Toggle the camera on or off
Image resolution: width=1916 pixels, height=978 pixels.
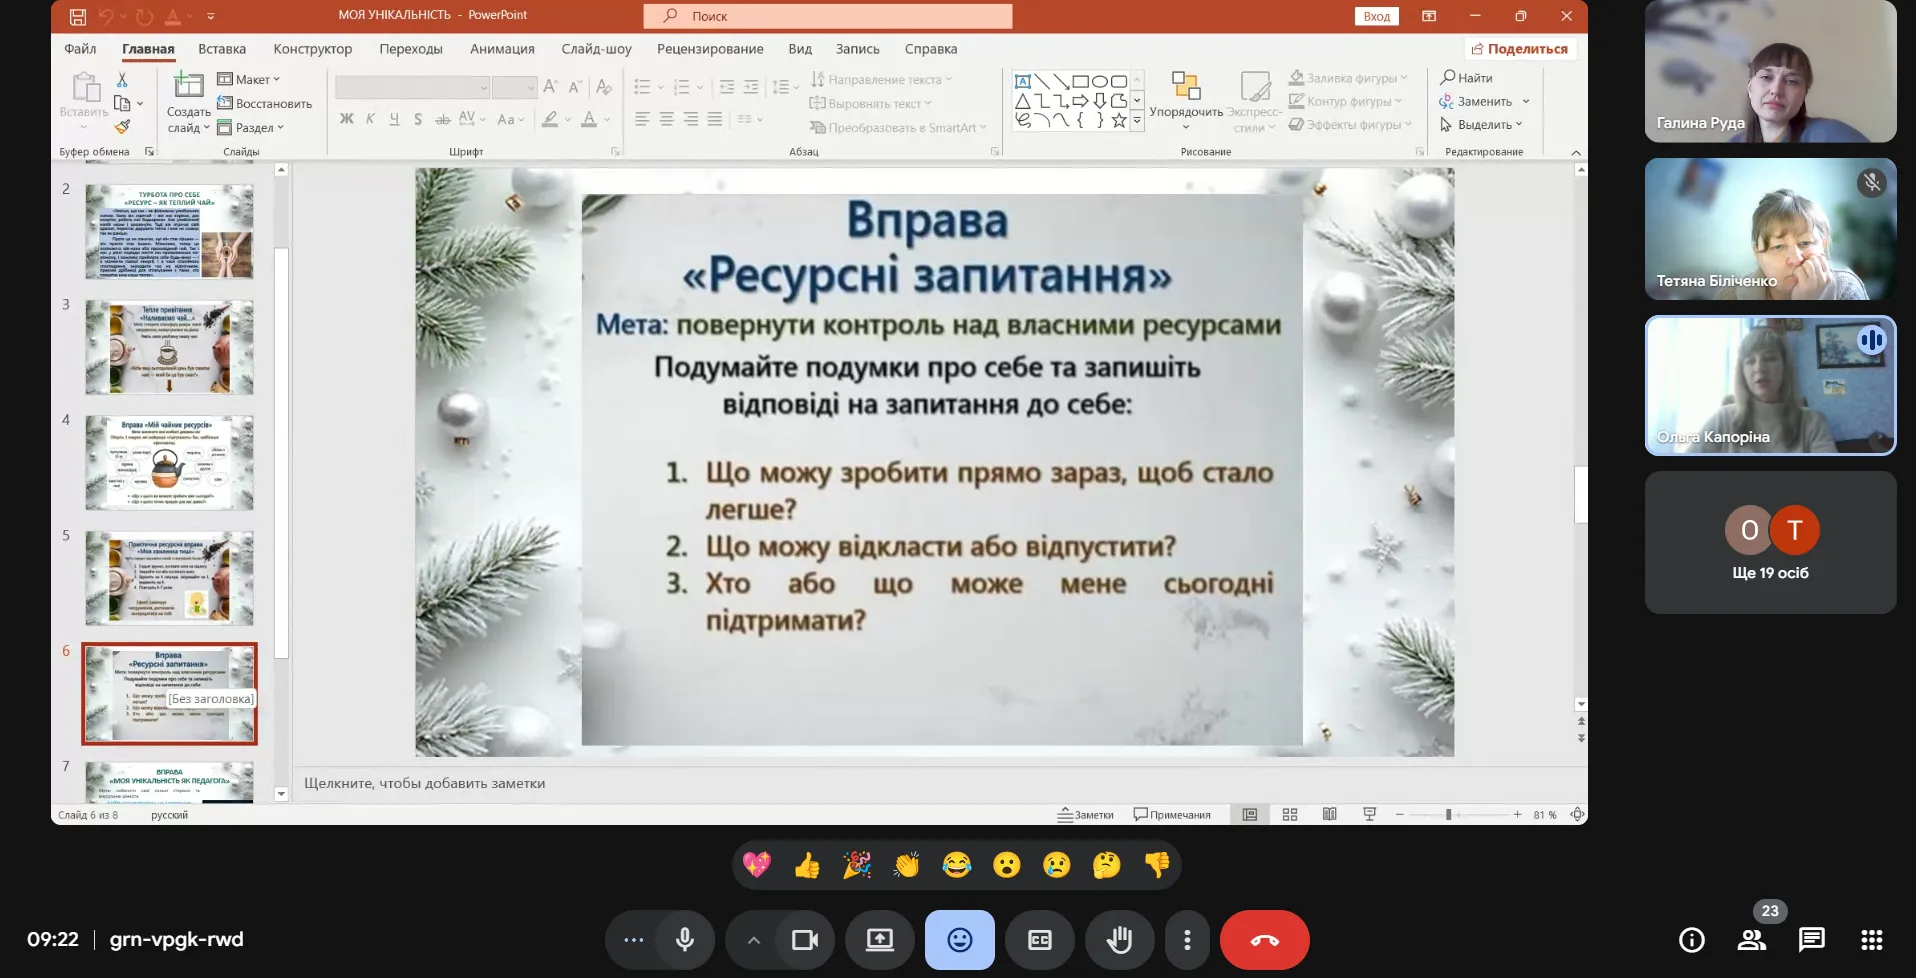pos(804,940)
